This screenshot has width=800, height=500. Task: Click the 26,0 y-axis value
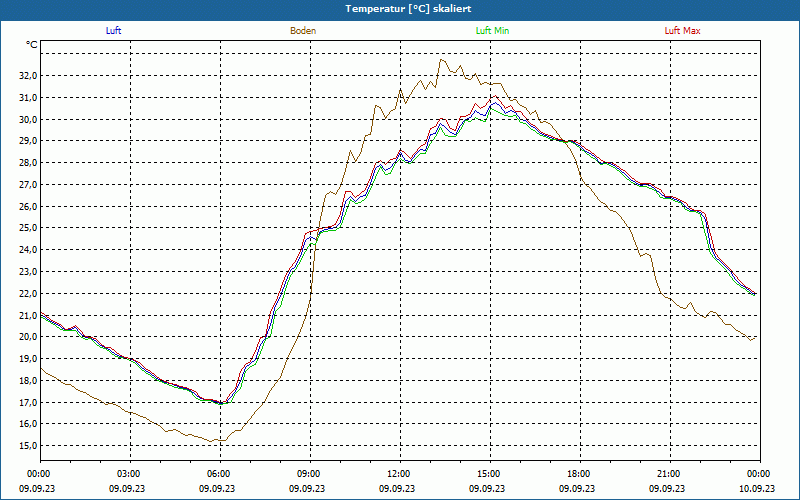tap(27, 207)
